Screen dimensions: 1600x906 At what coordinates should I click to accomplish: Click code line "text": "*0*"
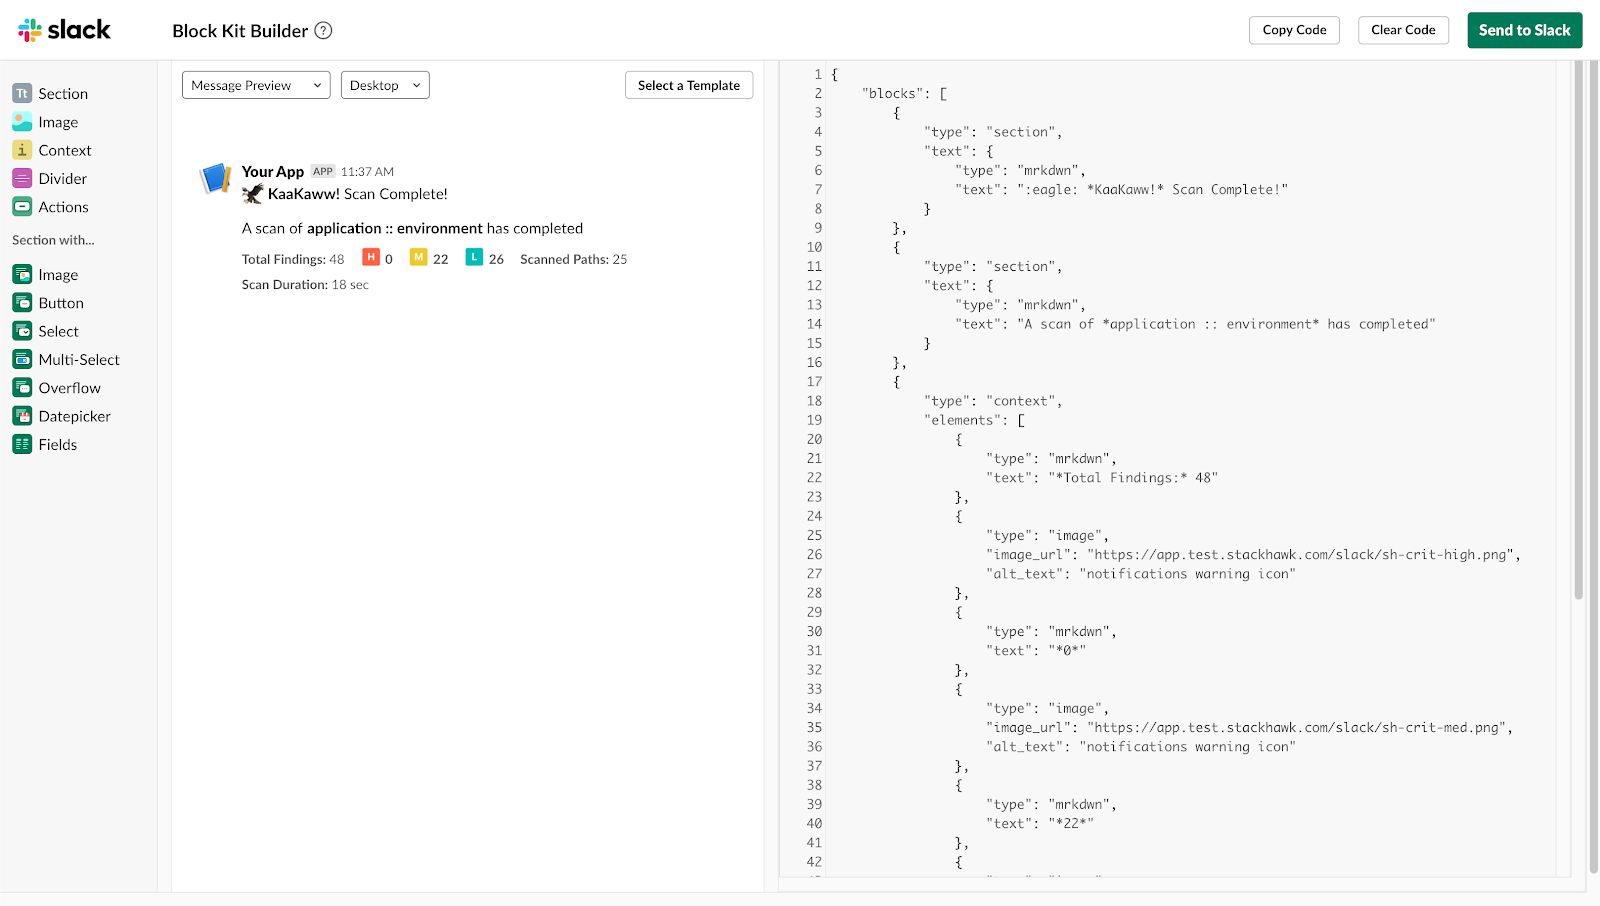[1036, 650]
